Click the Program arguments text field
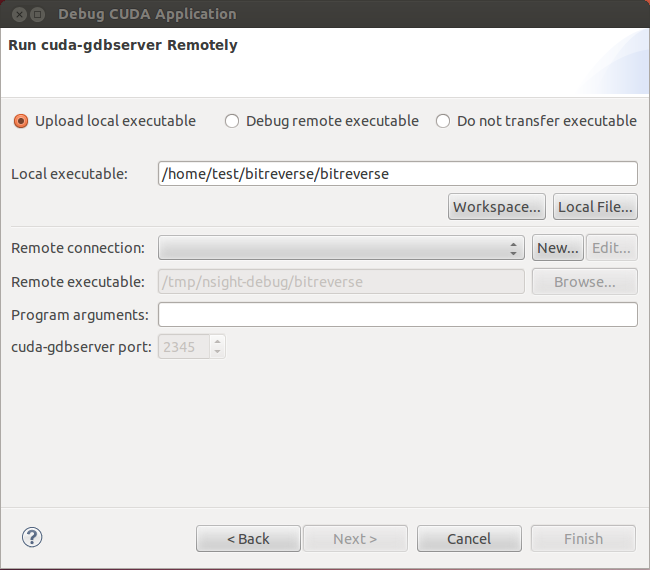The height and width of the screenshot is (570, 650). (397, 315)
